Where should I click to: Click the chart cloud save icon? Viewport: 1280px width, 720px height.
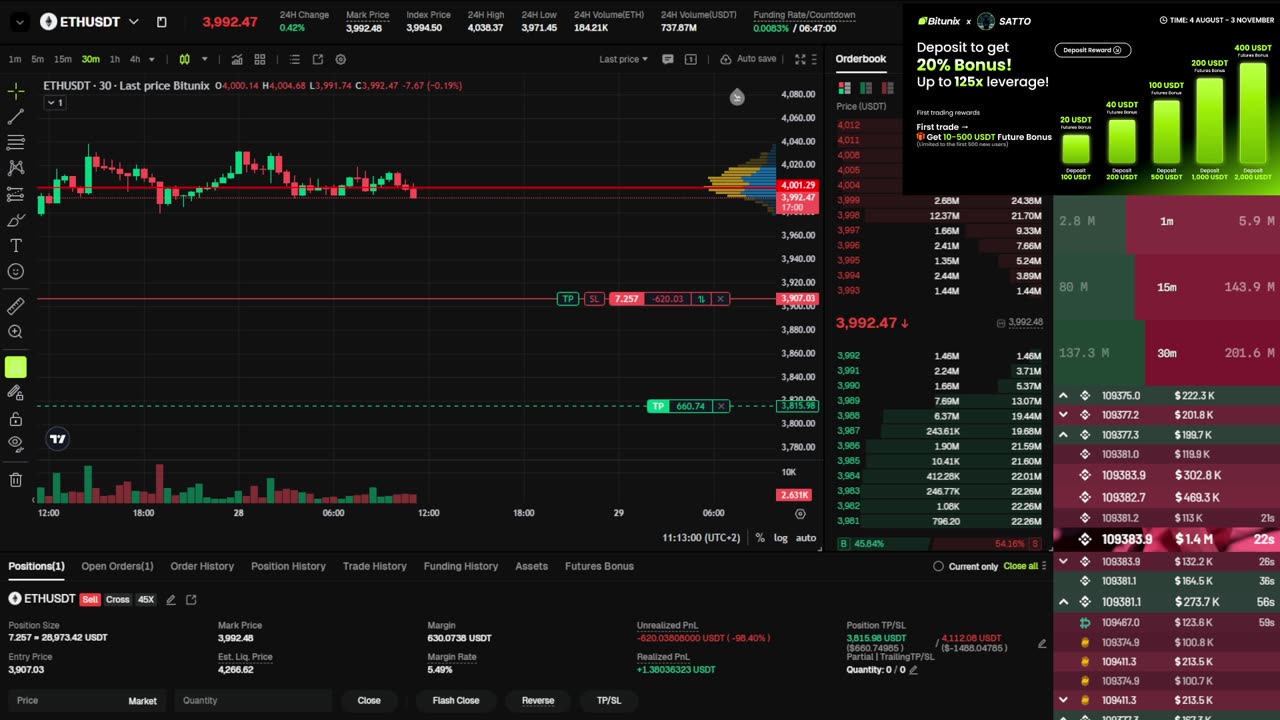click(x=726, y=59)
